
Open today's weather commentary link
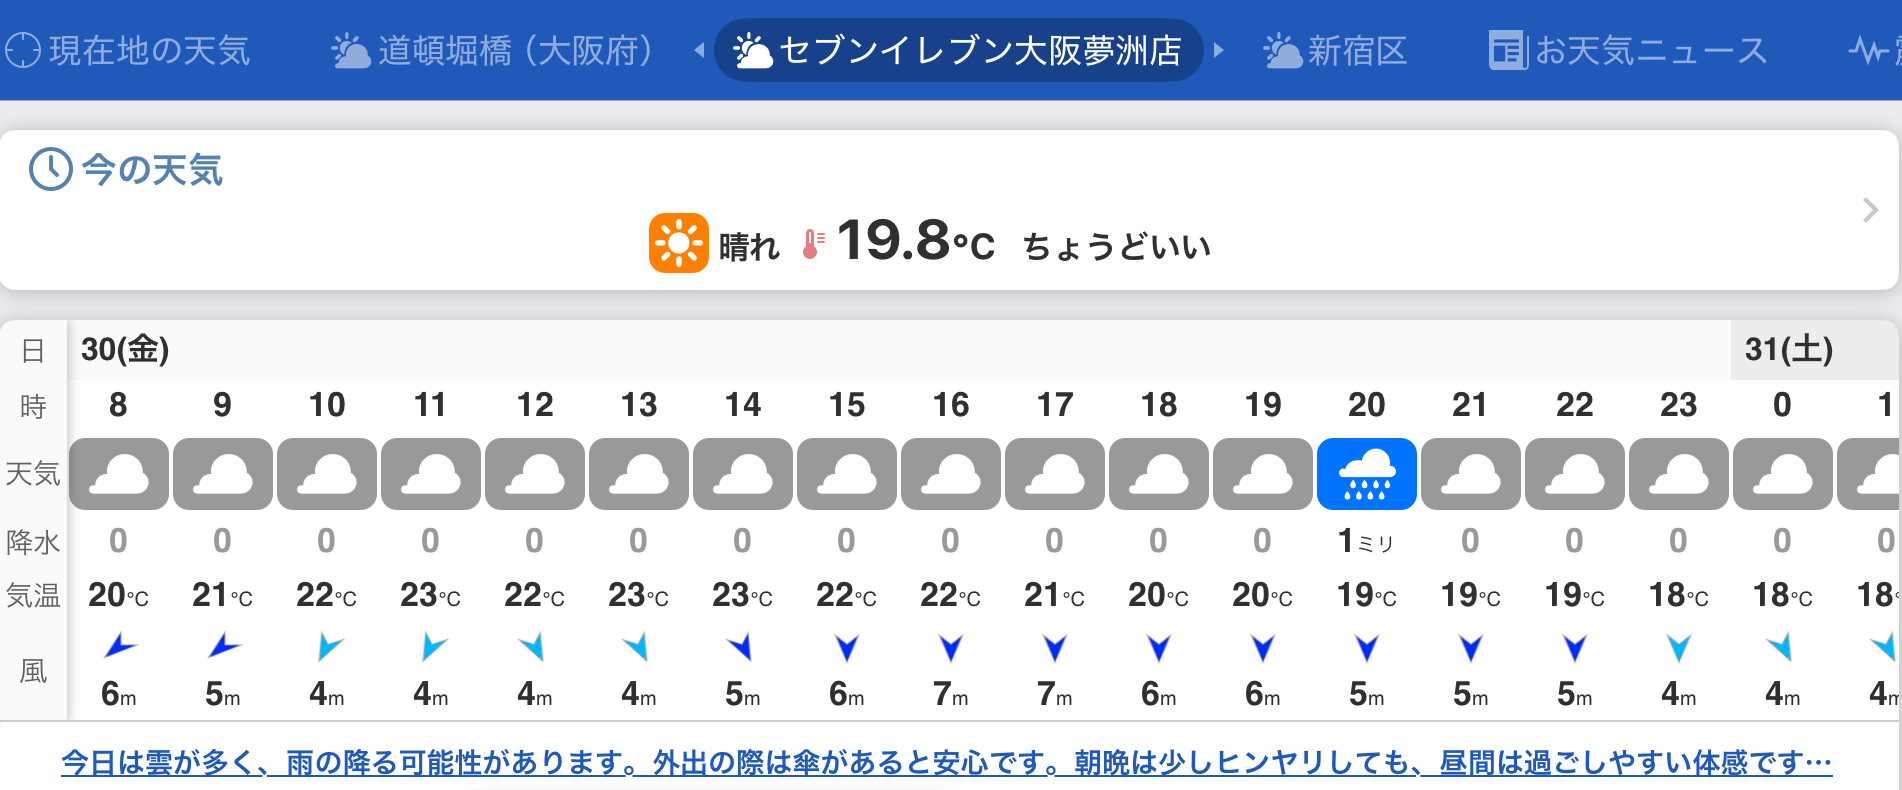946,763
